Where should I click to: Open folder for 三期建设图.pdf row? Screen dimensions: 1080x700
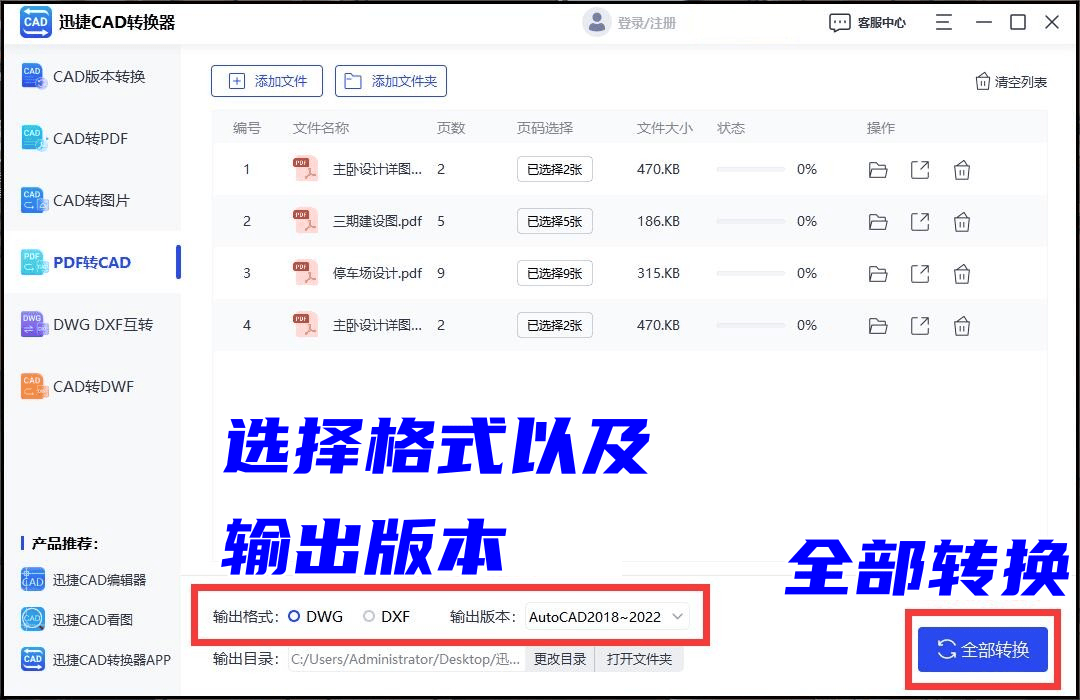pos(878,222)
